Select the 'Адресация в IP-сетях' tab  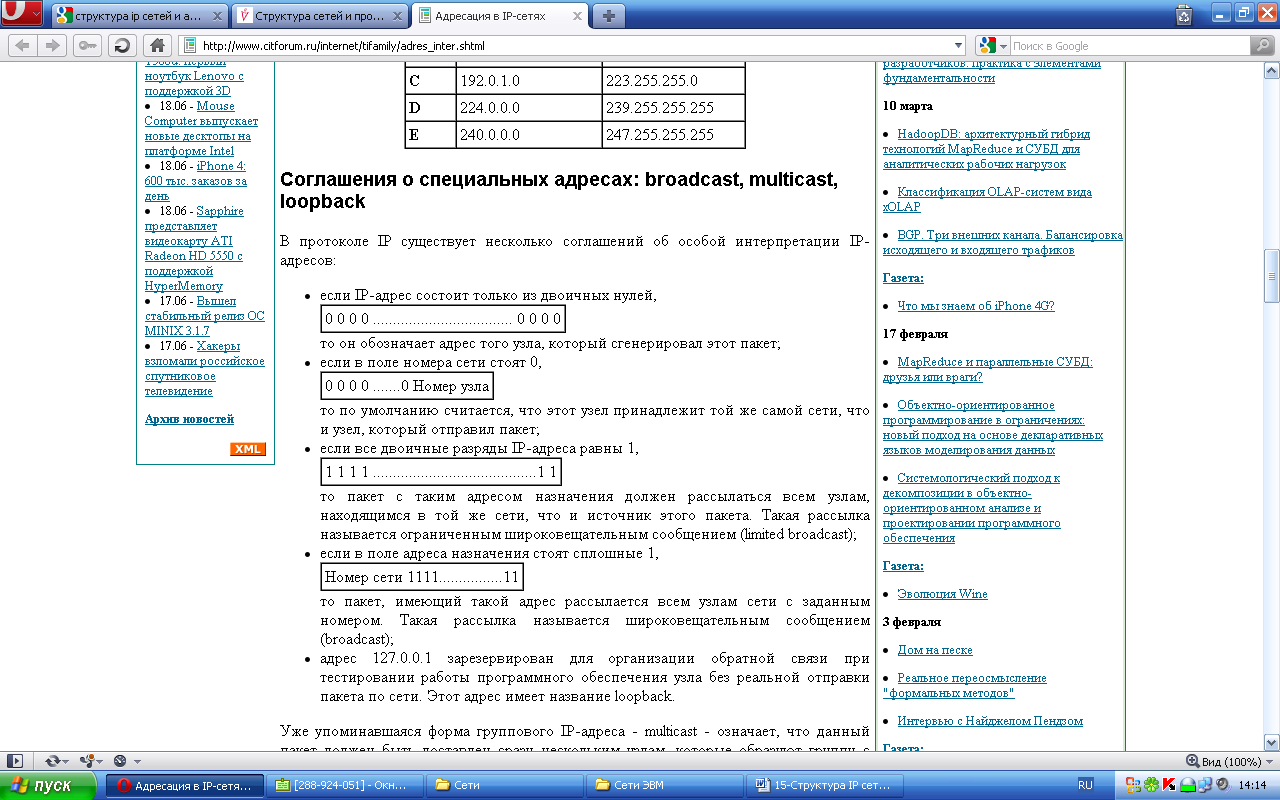501,17
